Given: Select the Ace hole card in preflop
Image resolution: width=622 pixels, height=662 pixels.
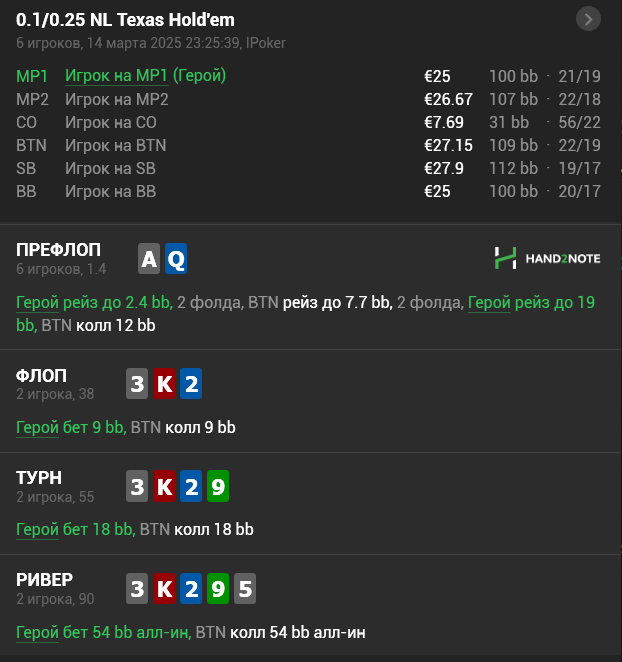Looking at the screenshot, I should tap(149, 258).
